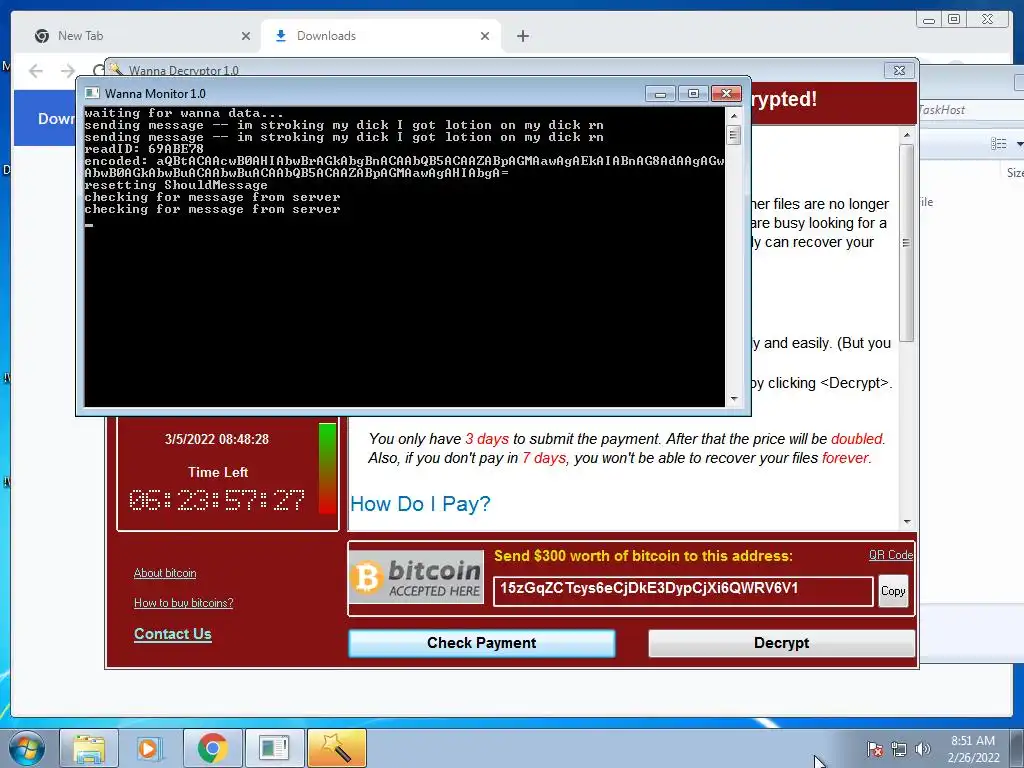Close the Wanna Monitor 1.0 window
Image resolution: width=1024 pixels, height=768 pixels.
coord(726,94)
